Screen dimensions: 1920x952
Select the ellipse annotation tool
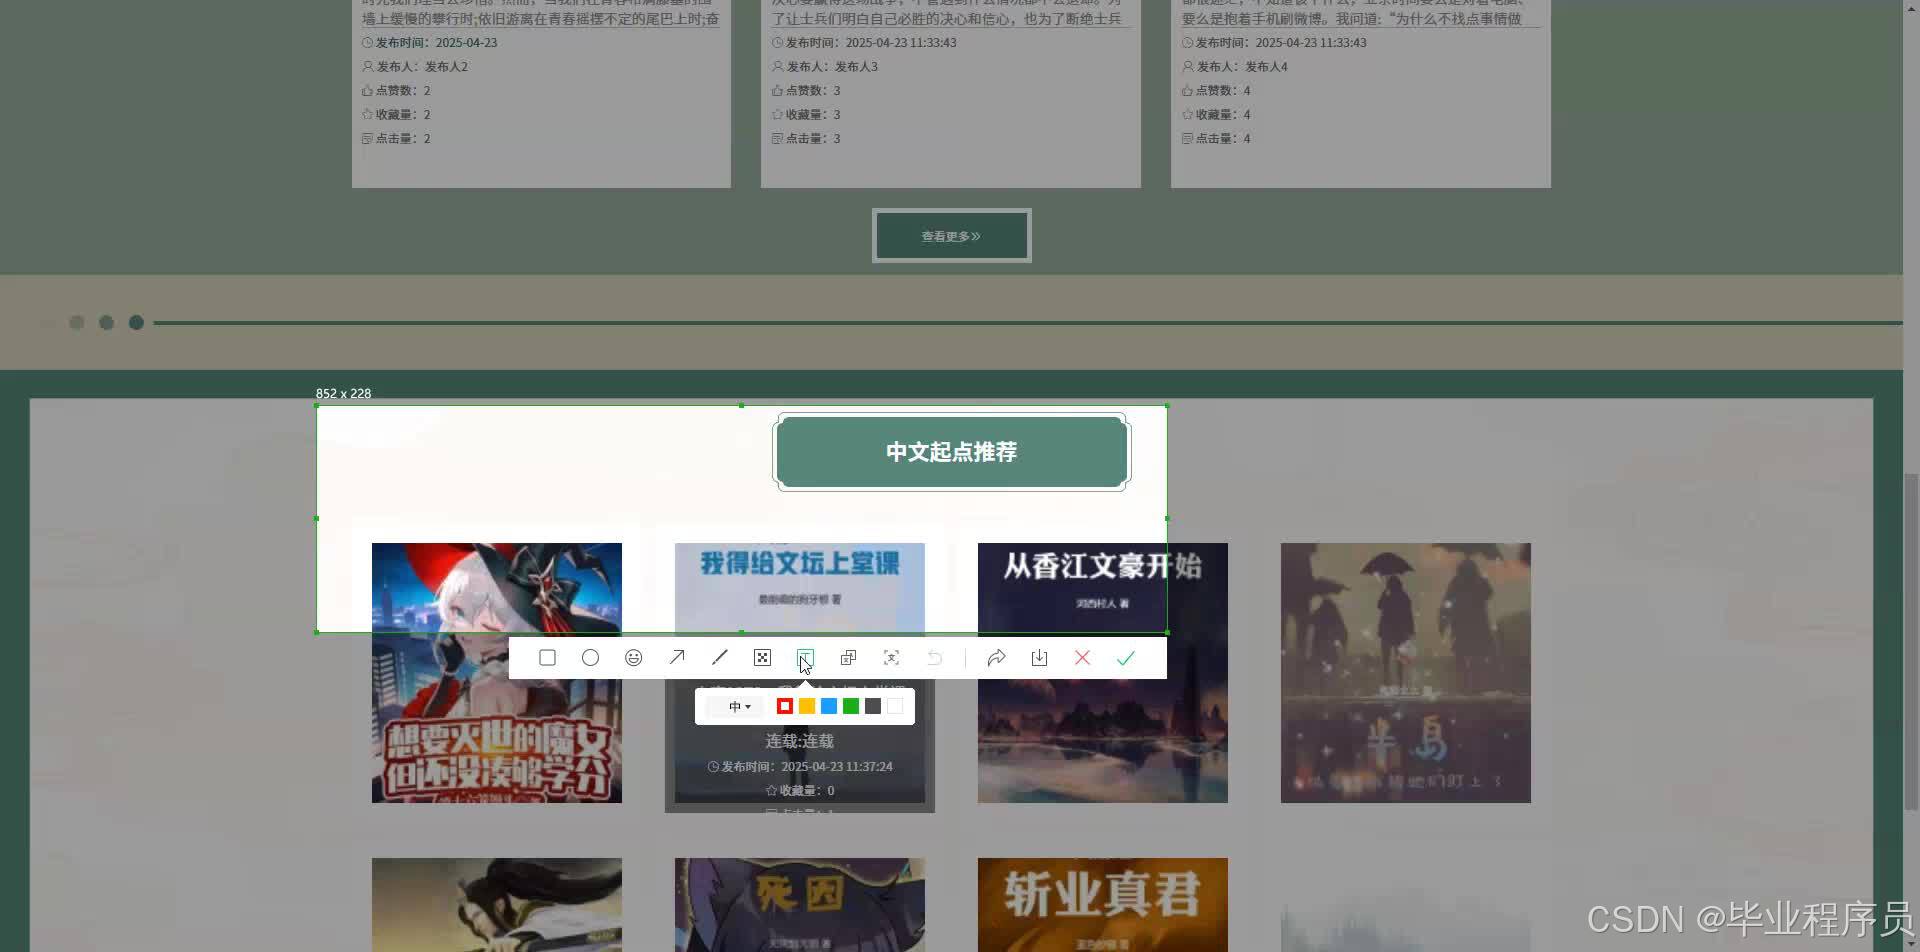(x=590, y=657)
